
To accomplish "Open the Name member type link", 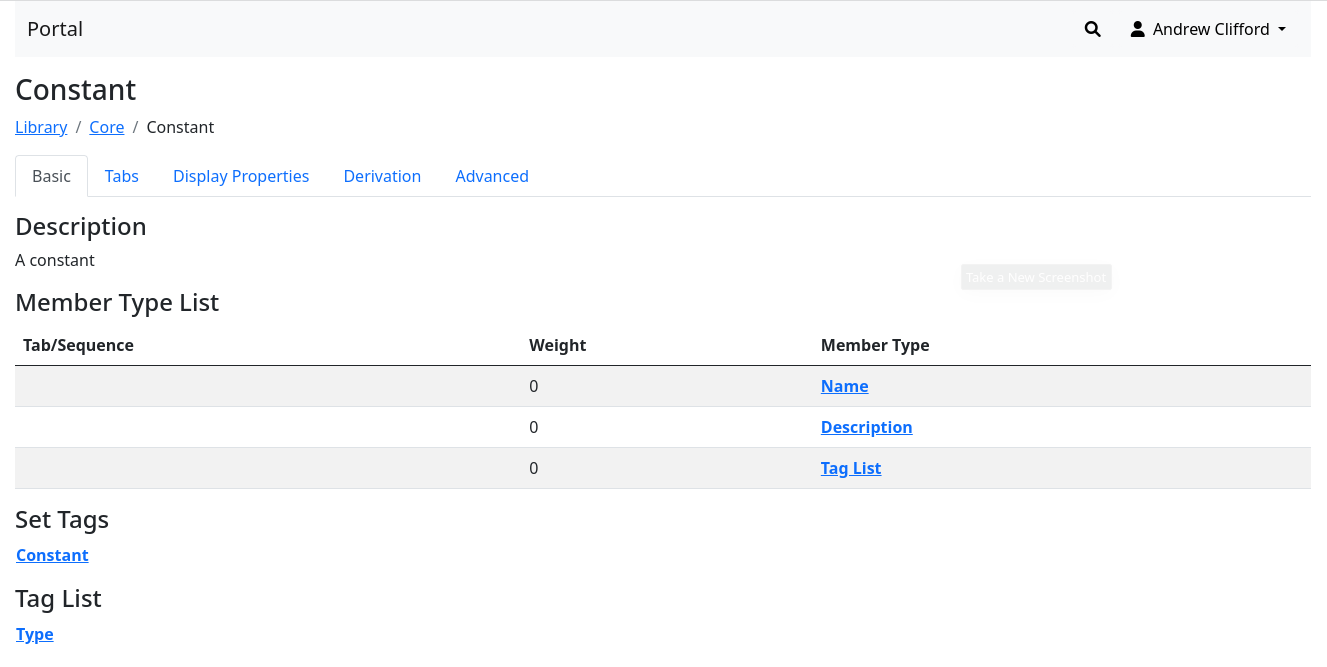I will [x=844, y=386].
